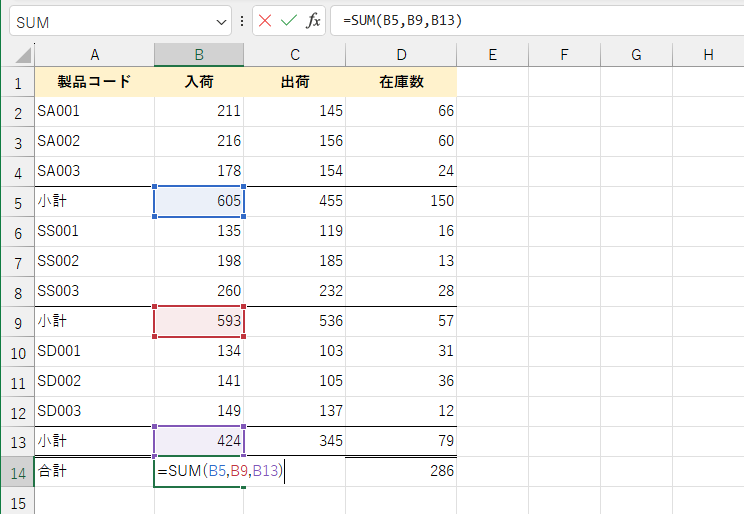Select cell with value 137

point(295,411)
